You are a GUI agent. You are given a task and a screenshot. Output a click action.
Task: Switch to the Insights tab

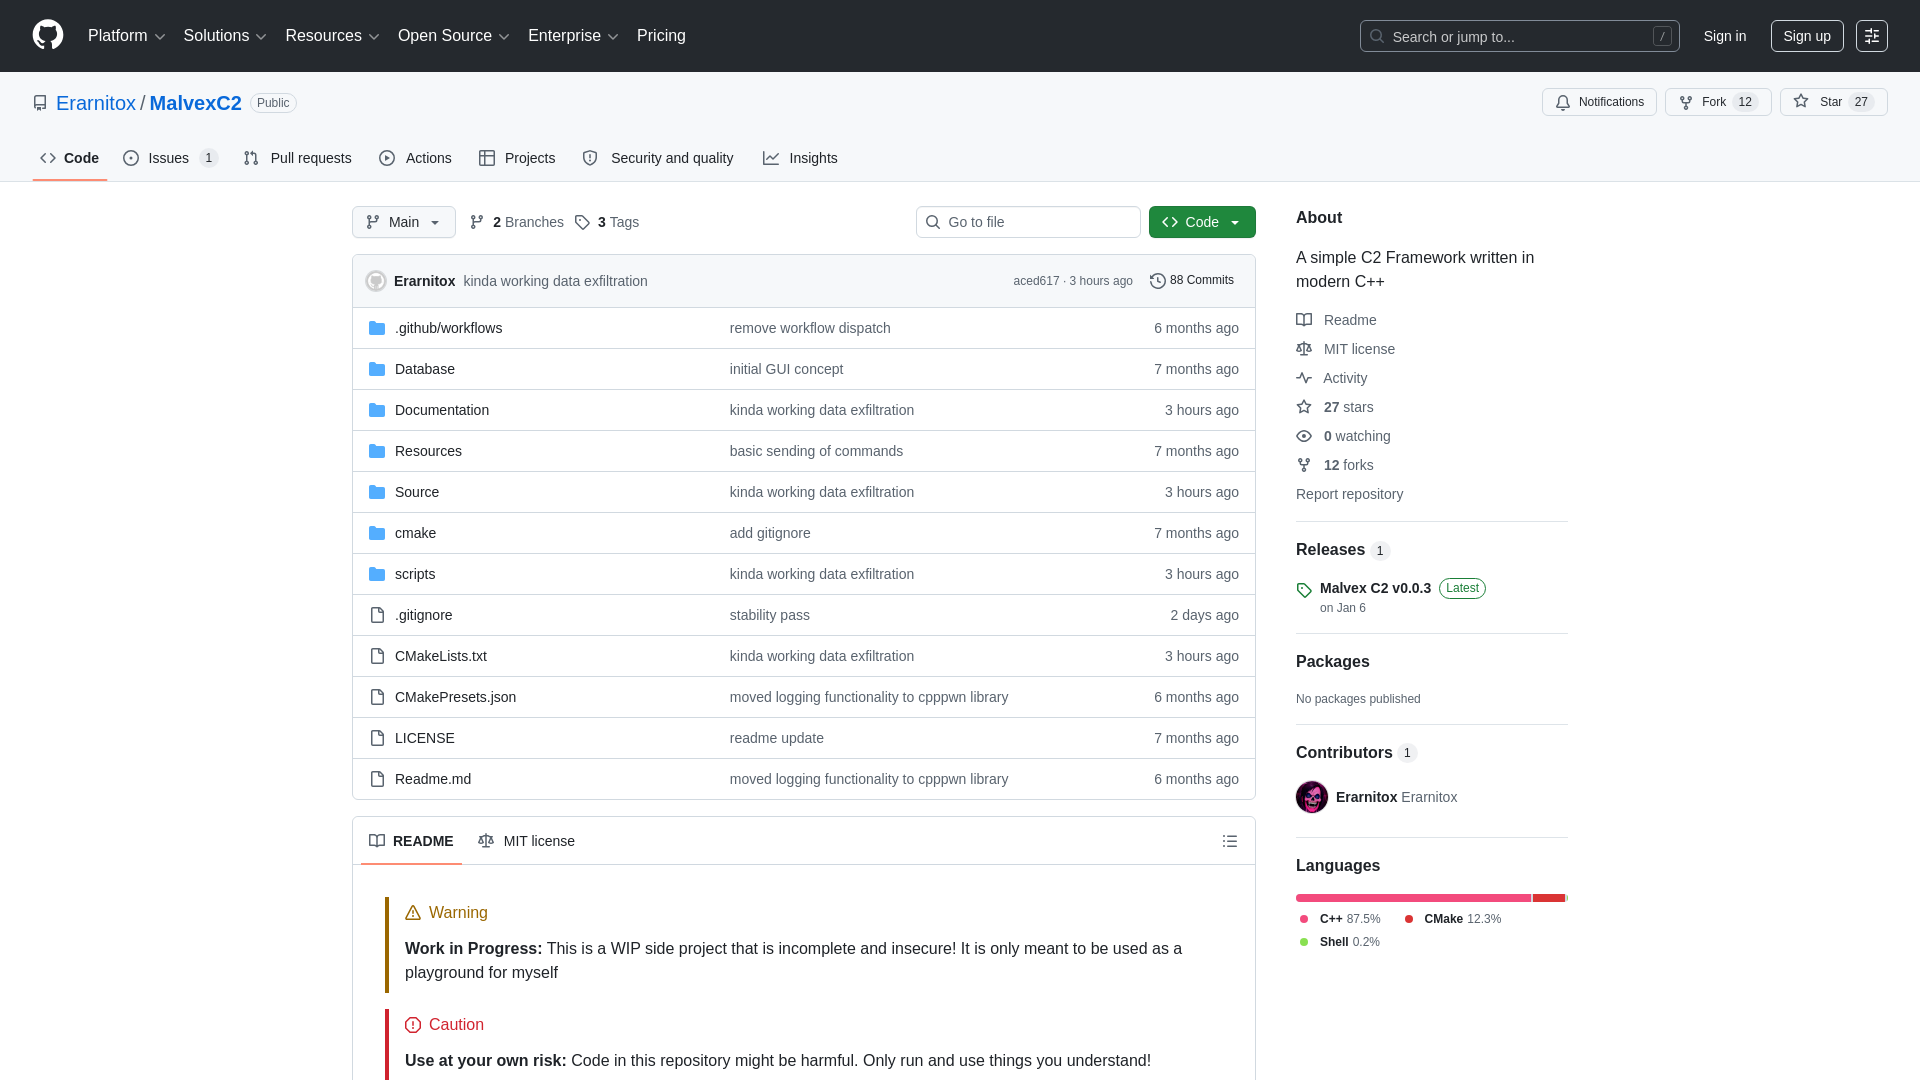tap(800, 158)
